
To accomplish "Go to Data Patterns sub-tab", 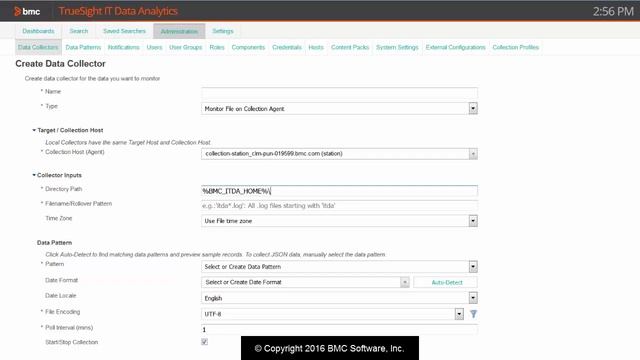I will tap(83, 47).
